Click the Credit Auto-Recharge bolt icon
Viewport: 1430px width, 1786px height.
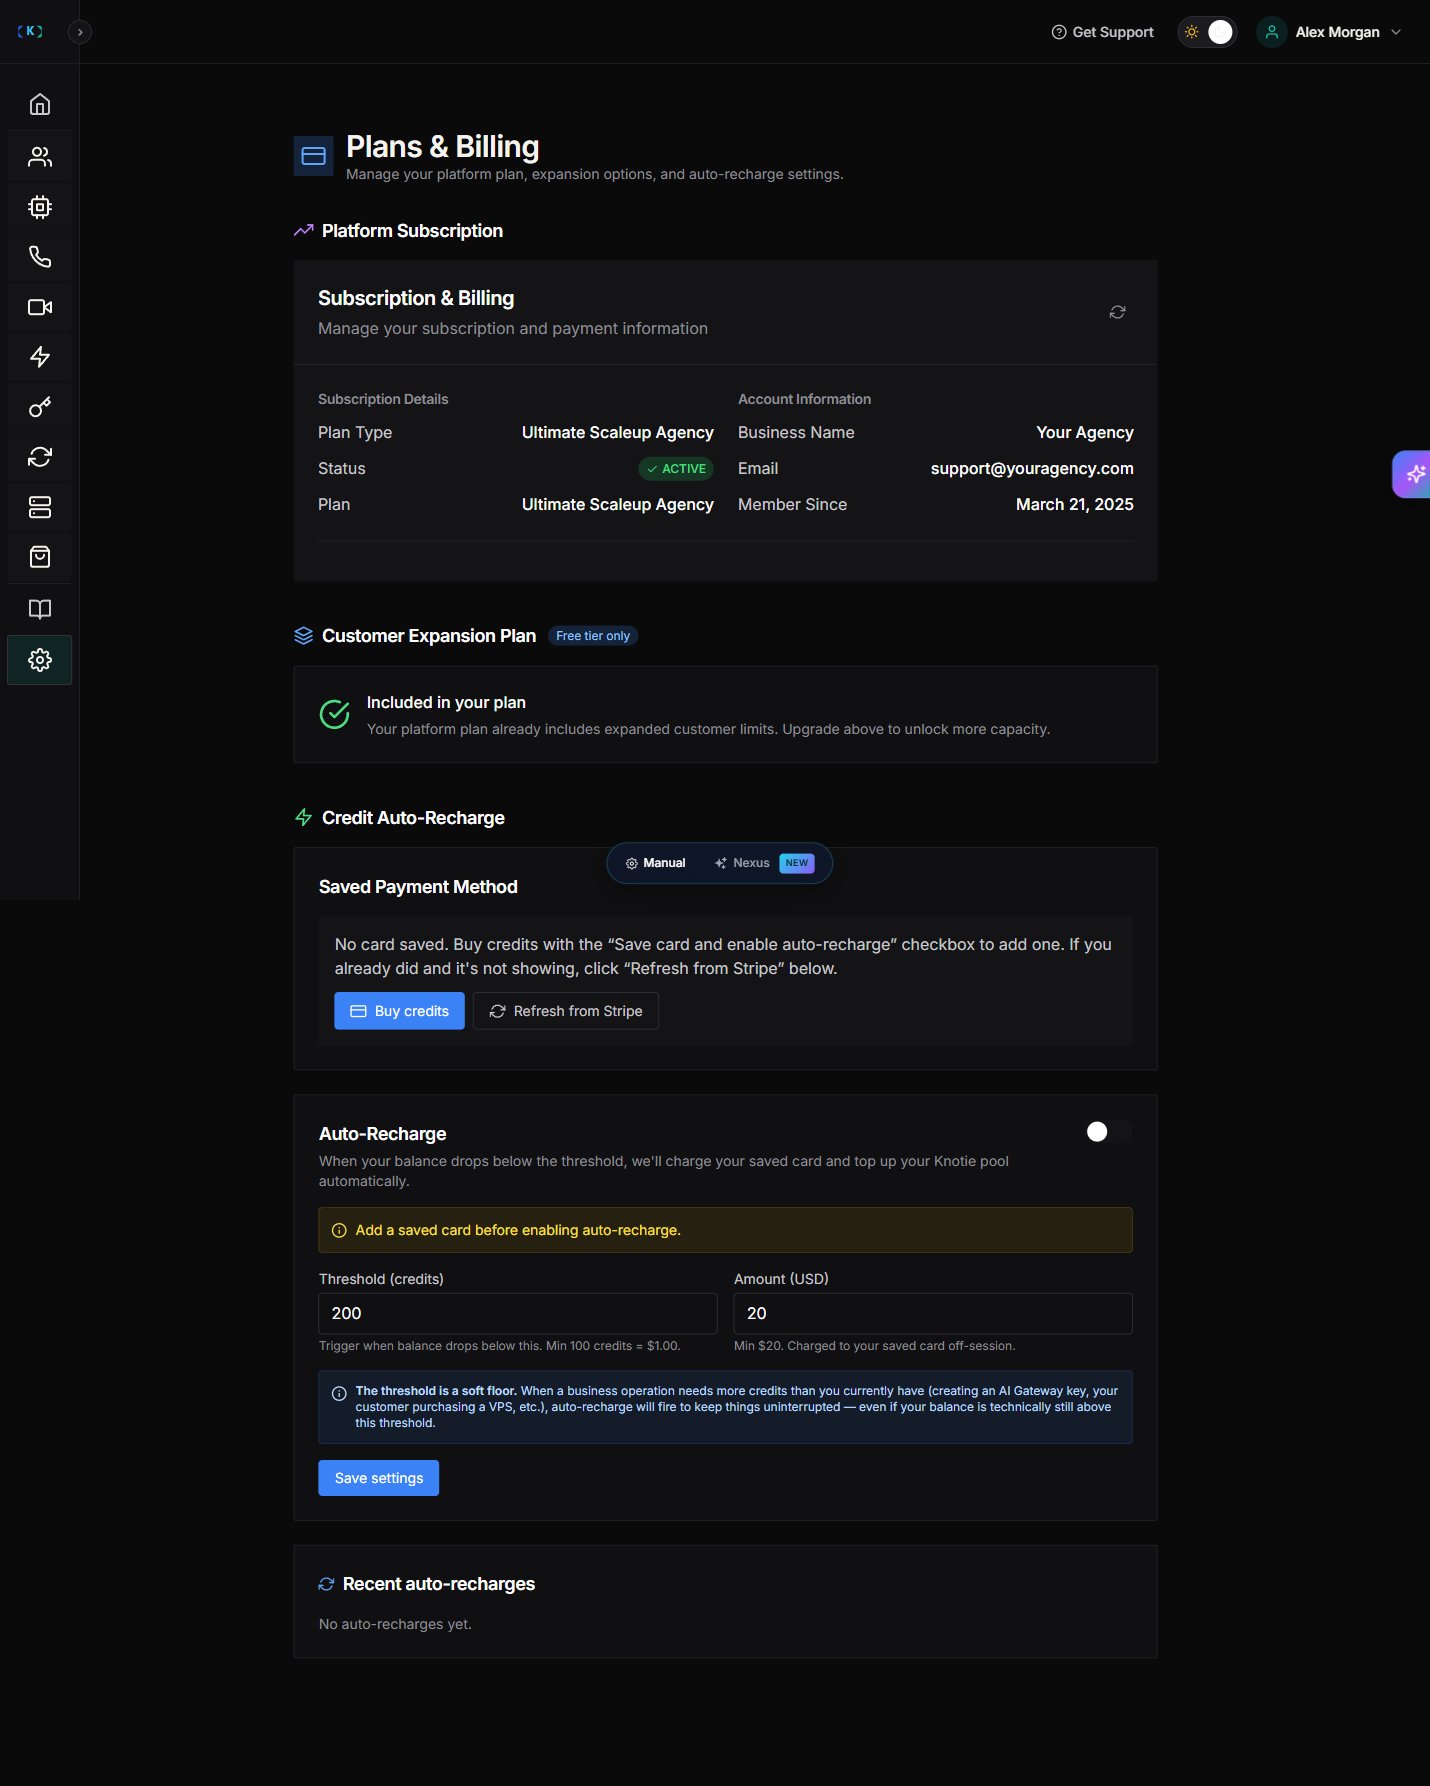(x=304, y=818)
